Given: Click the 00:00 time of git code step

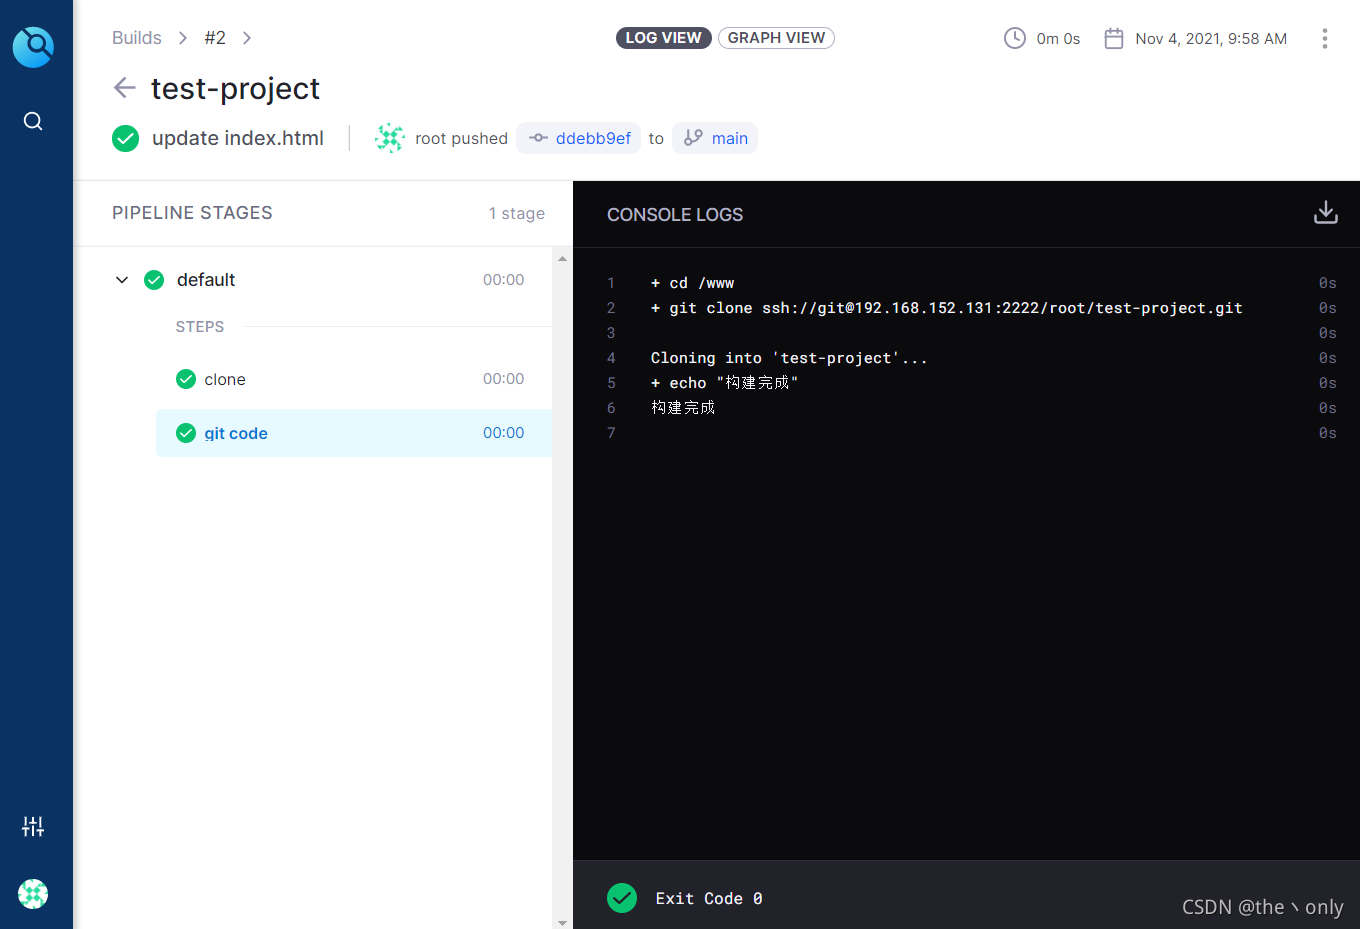Looking at the screenshot, I should pos(503,433).
